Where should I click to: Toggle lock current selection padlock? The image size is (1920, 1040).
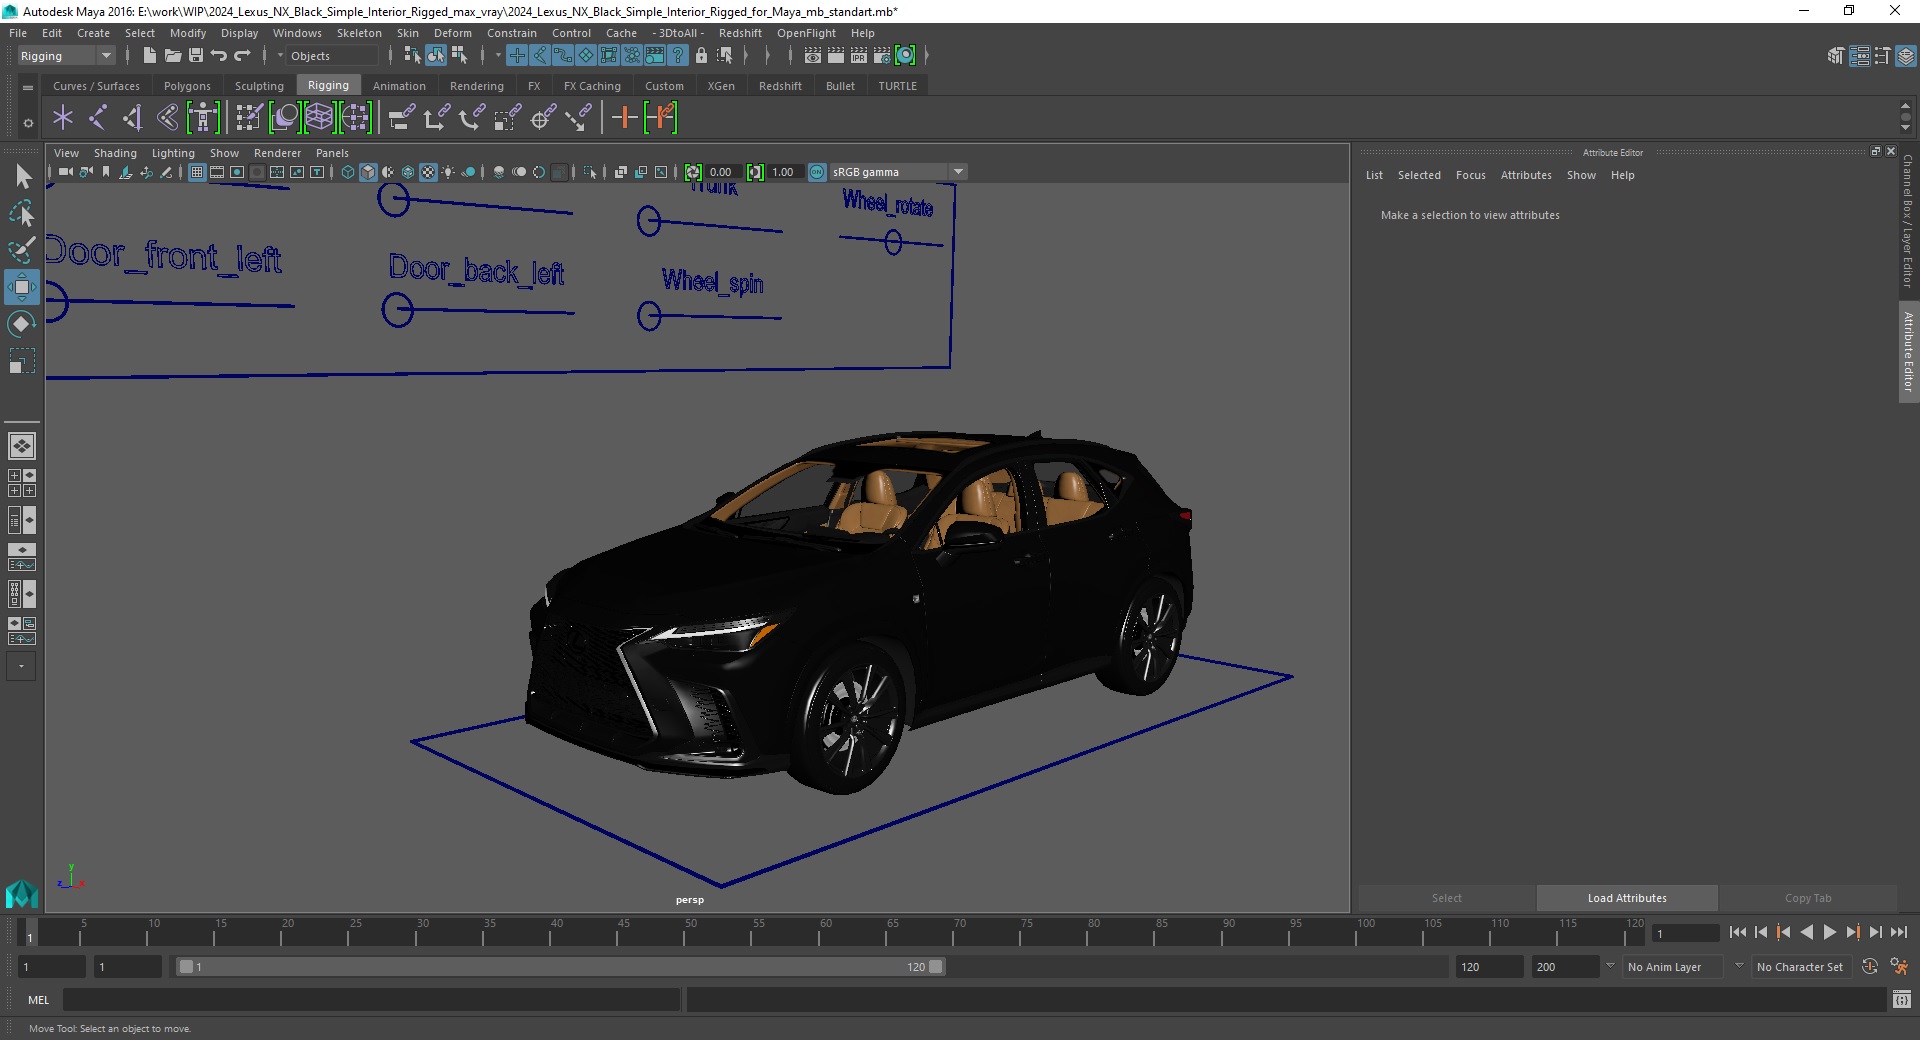point(701,56)
